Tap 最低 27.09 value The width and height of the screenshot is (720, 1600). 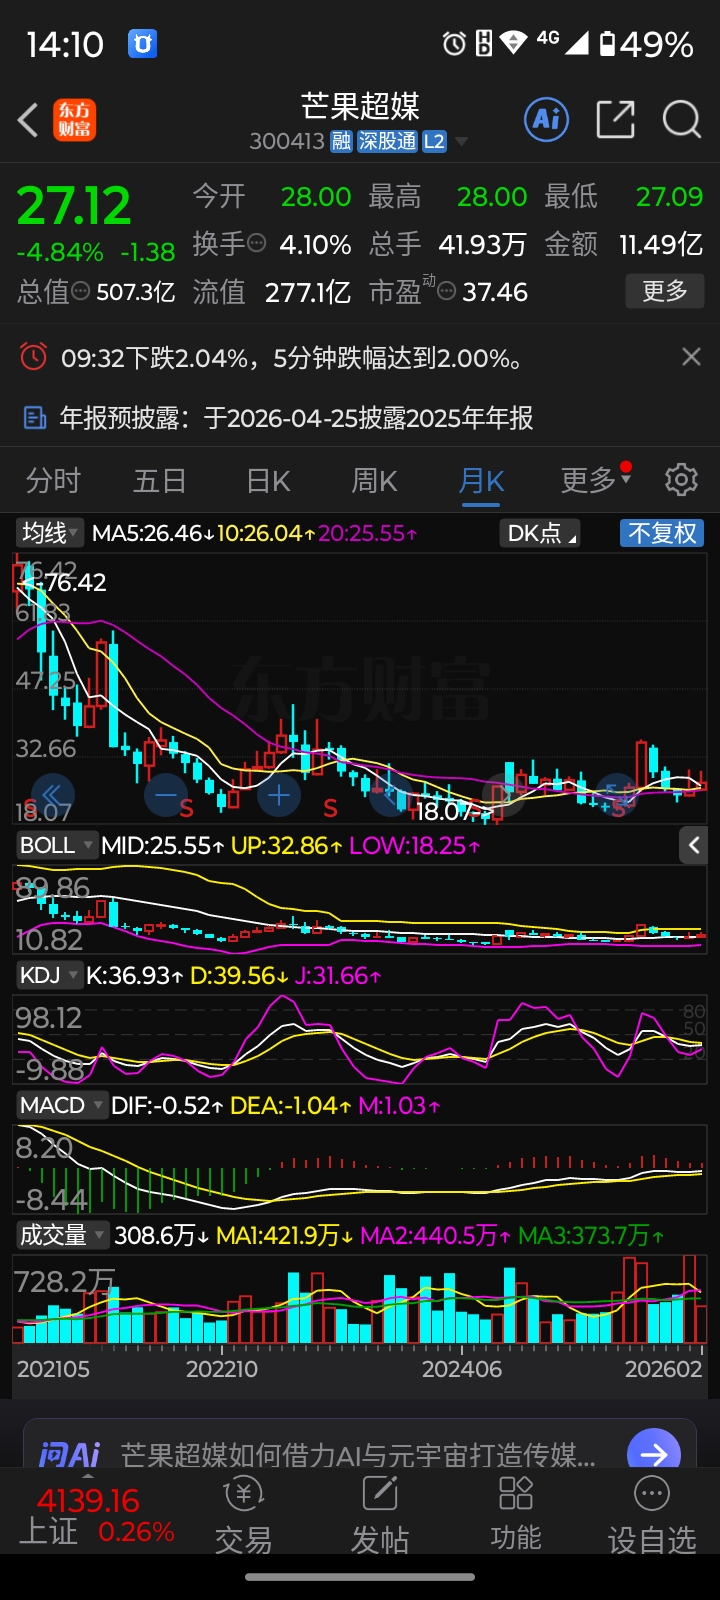click(669, 196)
